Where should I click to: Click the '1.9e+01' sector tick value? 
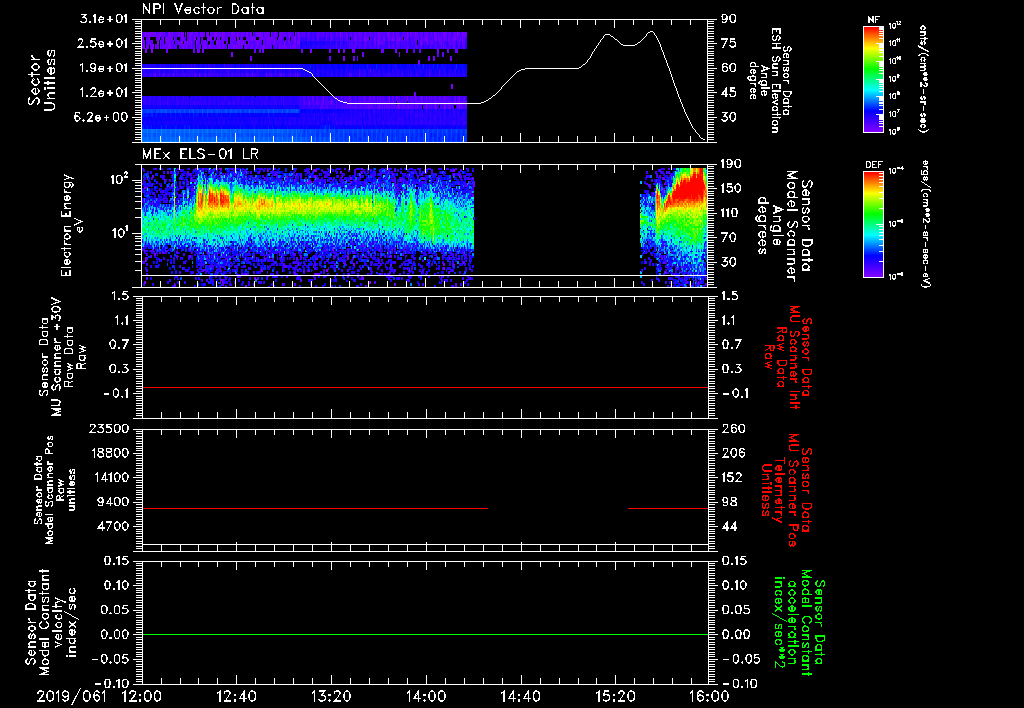[x=104, y=68]
